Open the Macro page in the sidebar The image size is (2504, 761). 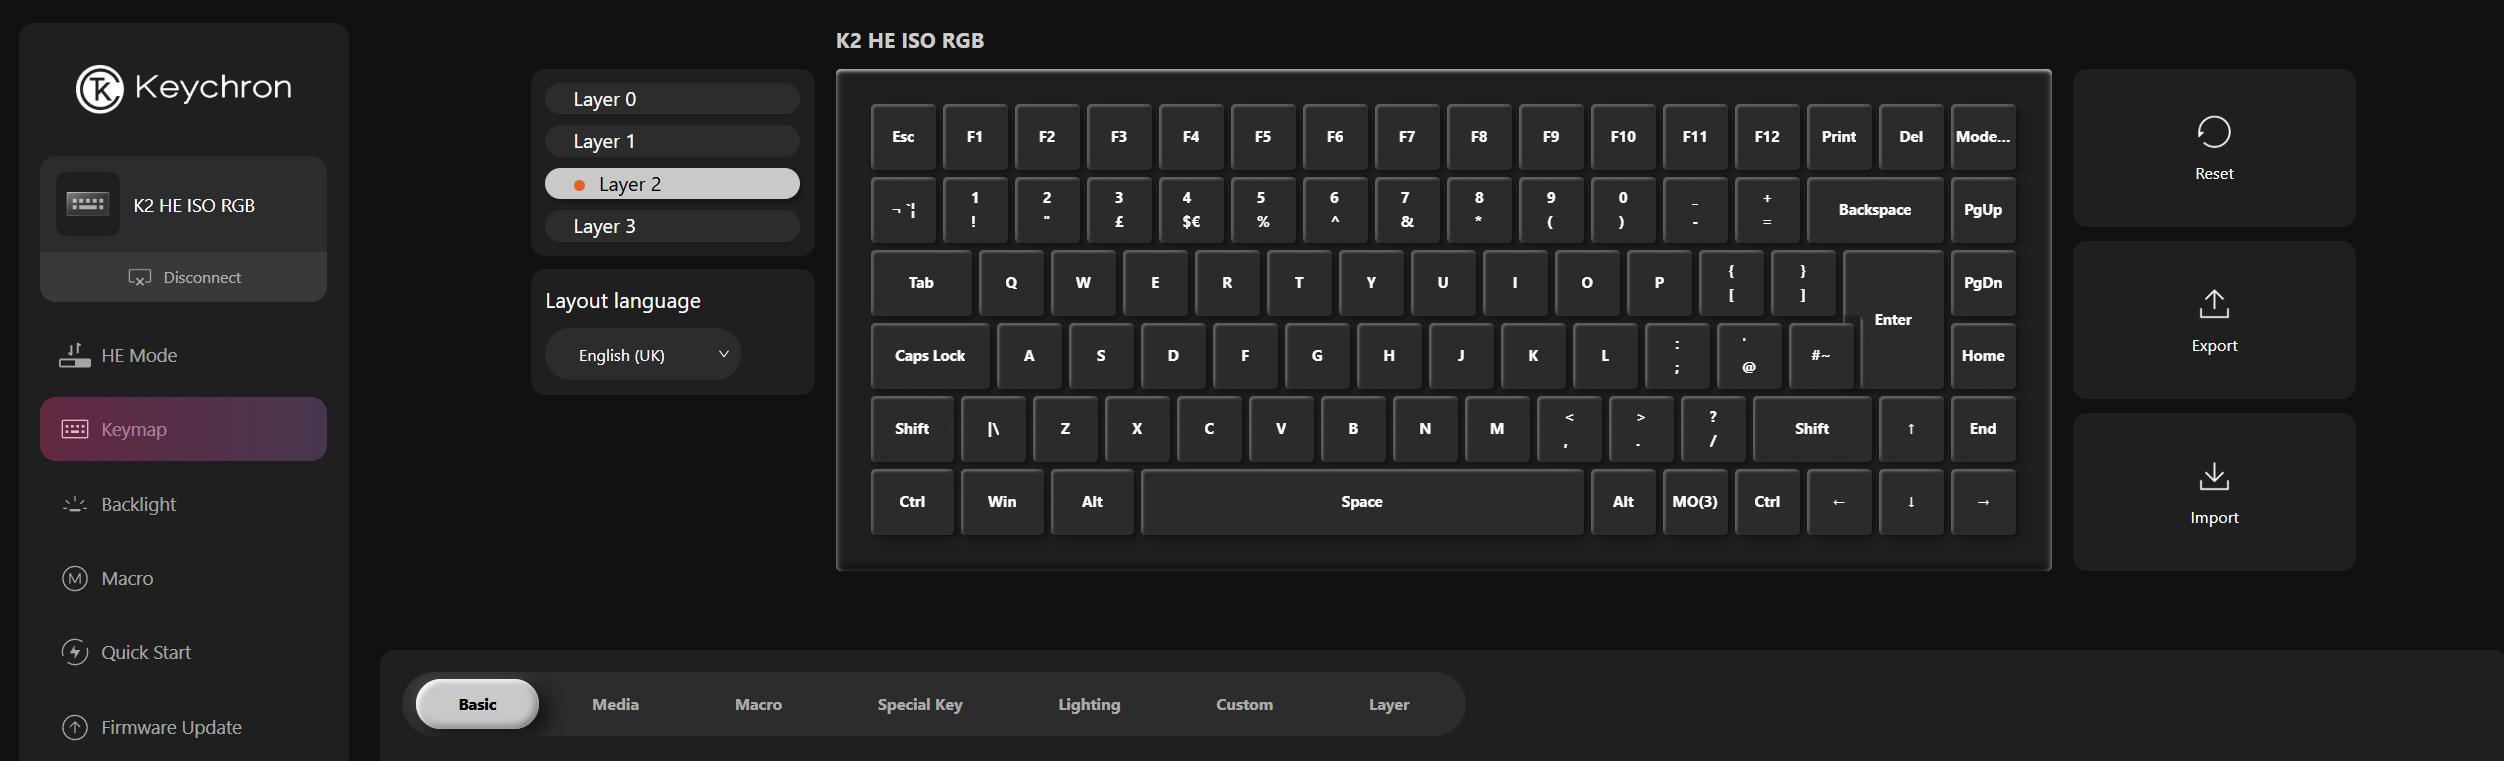click(x=183, y=578)
